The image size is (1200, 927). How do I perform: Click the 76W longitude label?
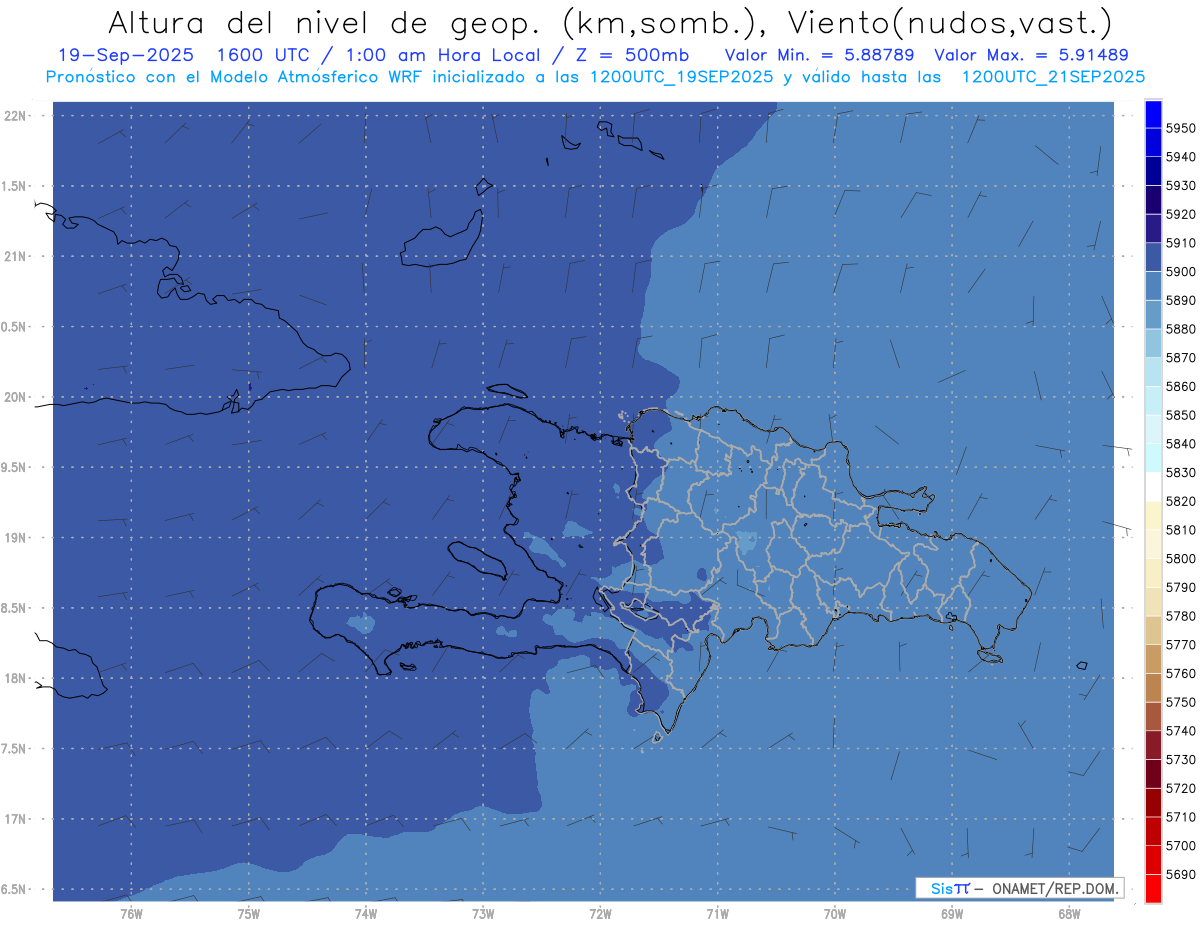click(x=131, y=913)
